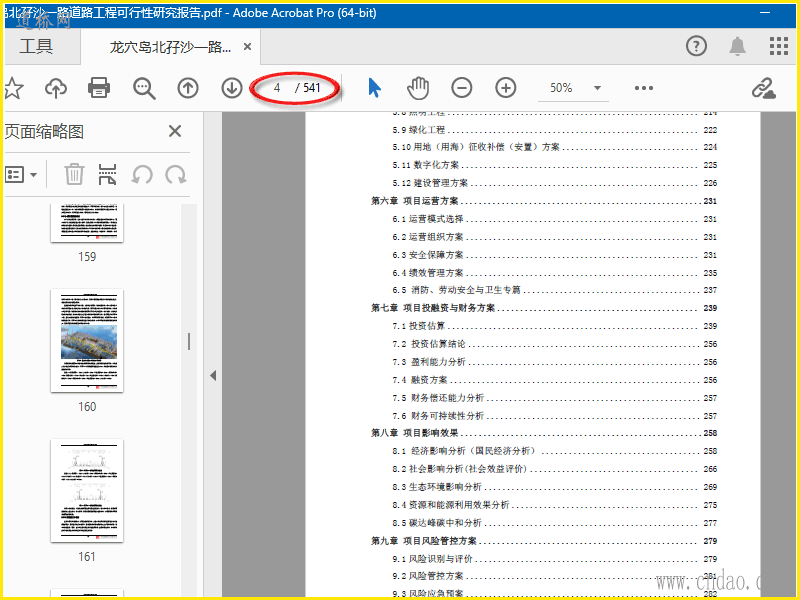This screenshot has height=600, width=800.
Task: Zoom out with the minus button
Action: click(x=462, y=88)
